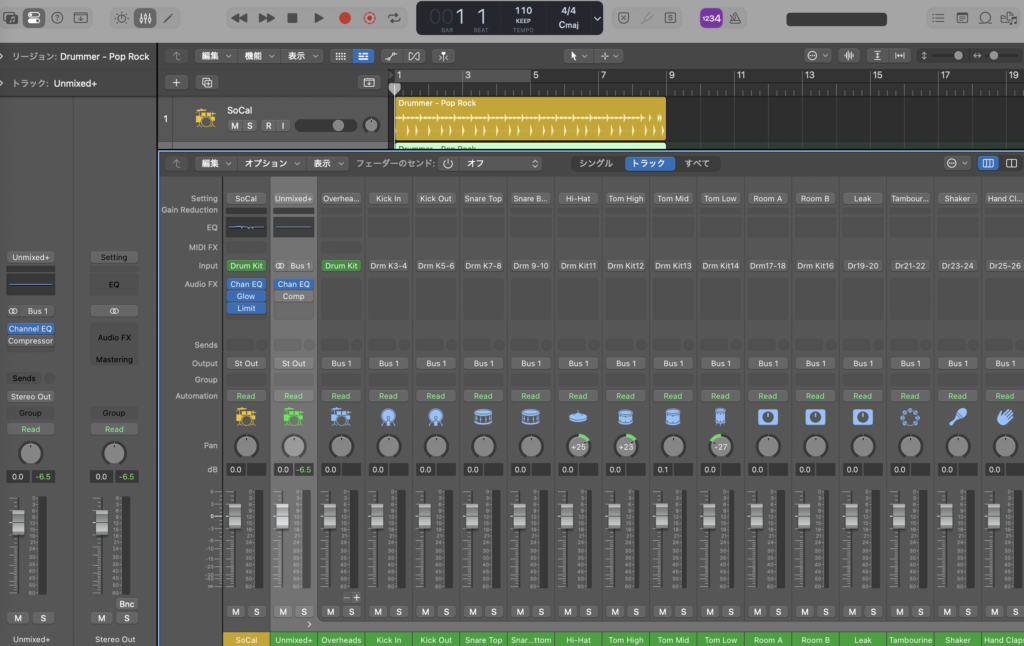Open the List Editors icon
1024x646 pixels.
[938, 18]
